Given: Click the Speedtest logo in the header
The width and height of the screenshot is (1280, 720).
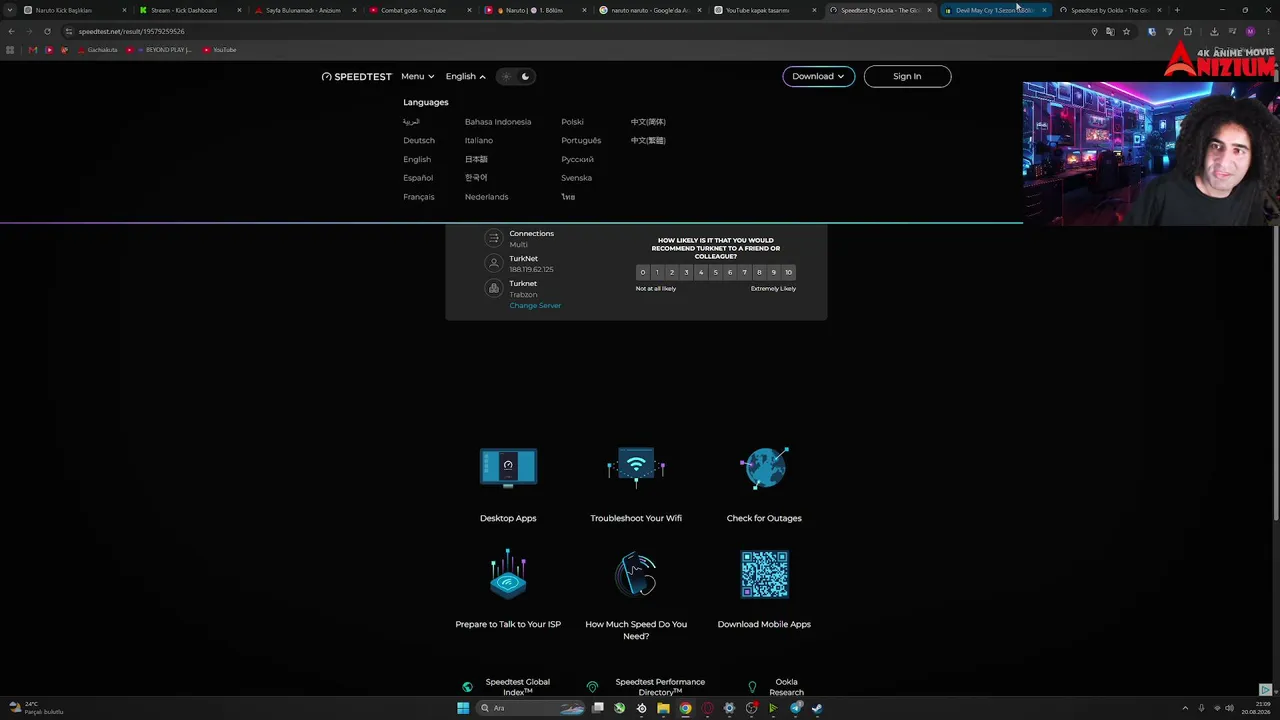Looking at the screenshot, I should pyautogui.click(x=357, y=76).
